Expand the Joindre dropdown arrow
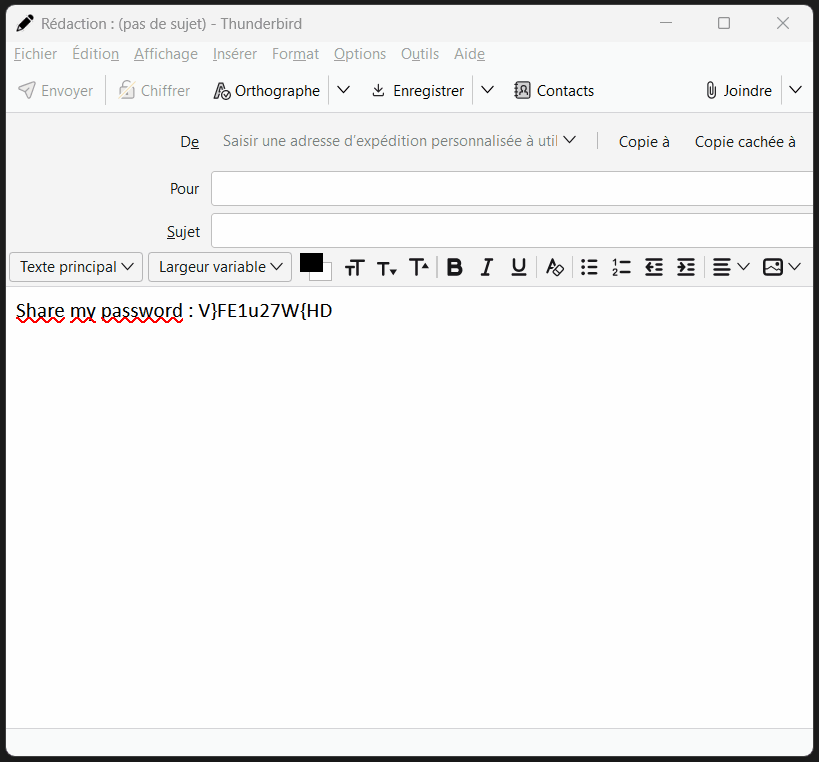This screenshot has height=762, width=819. (x=795, y=90)
